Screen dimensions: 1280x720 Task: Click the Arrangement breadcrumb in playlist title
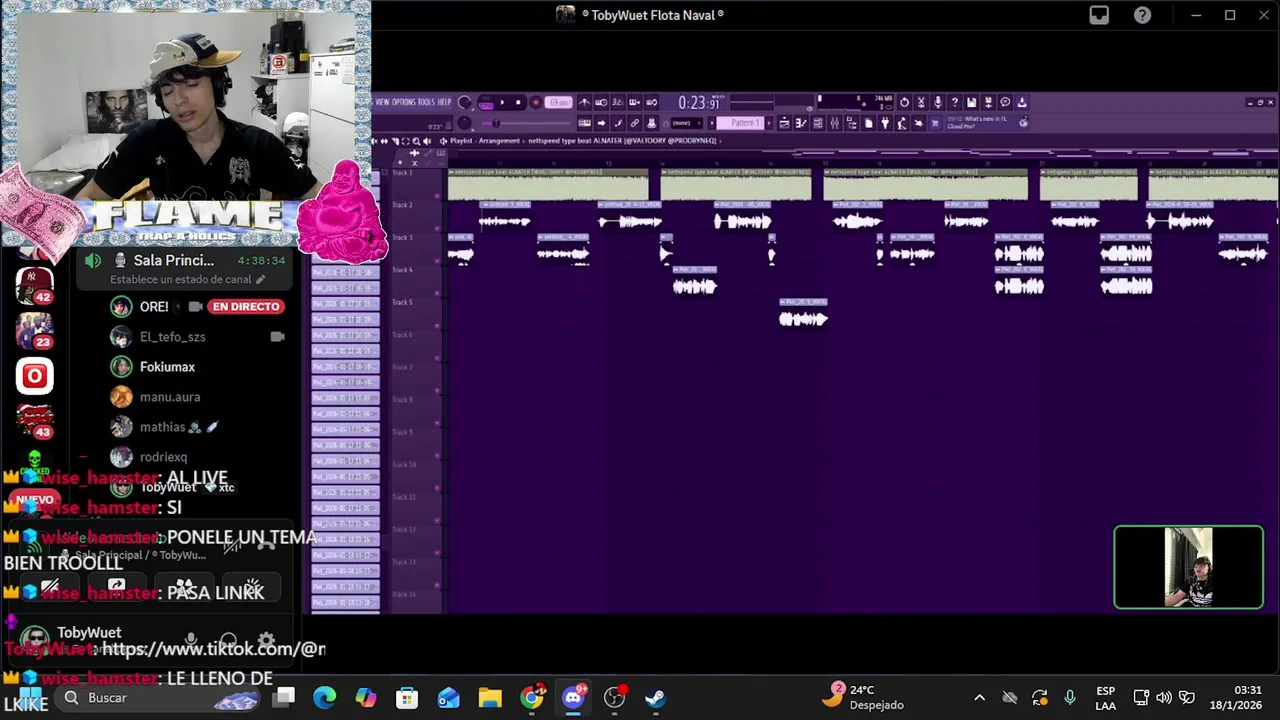click(x=499, y=141)
